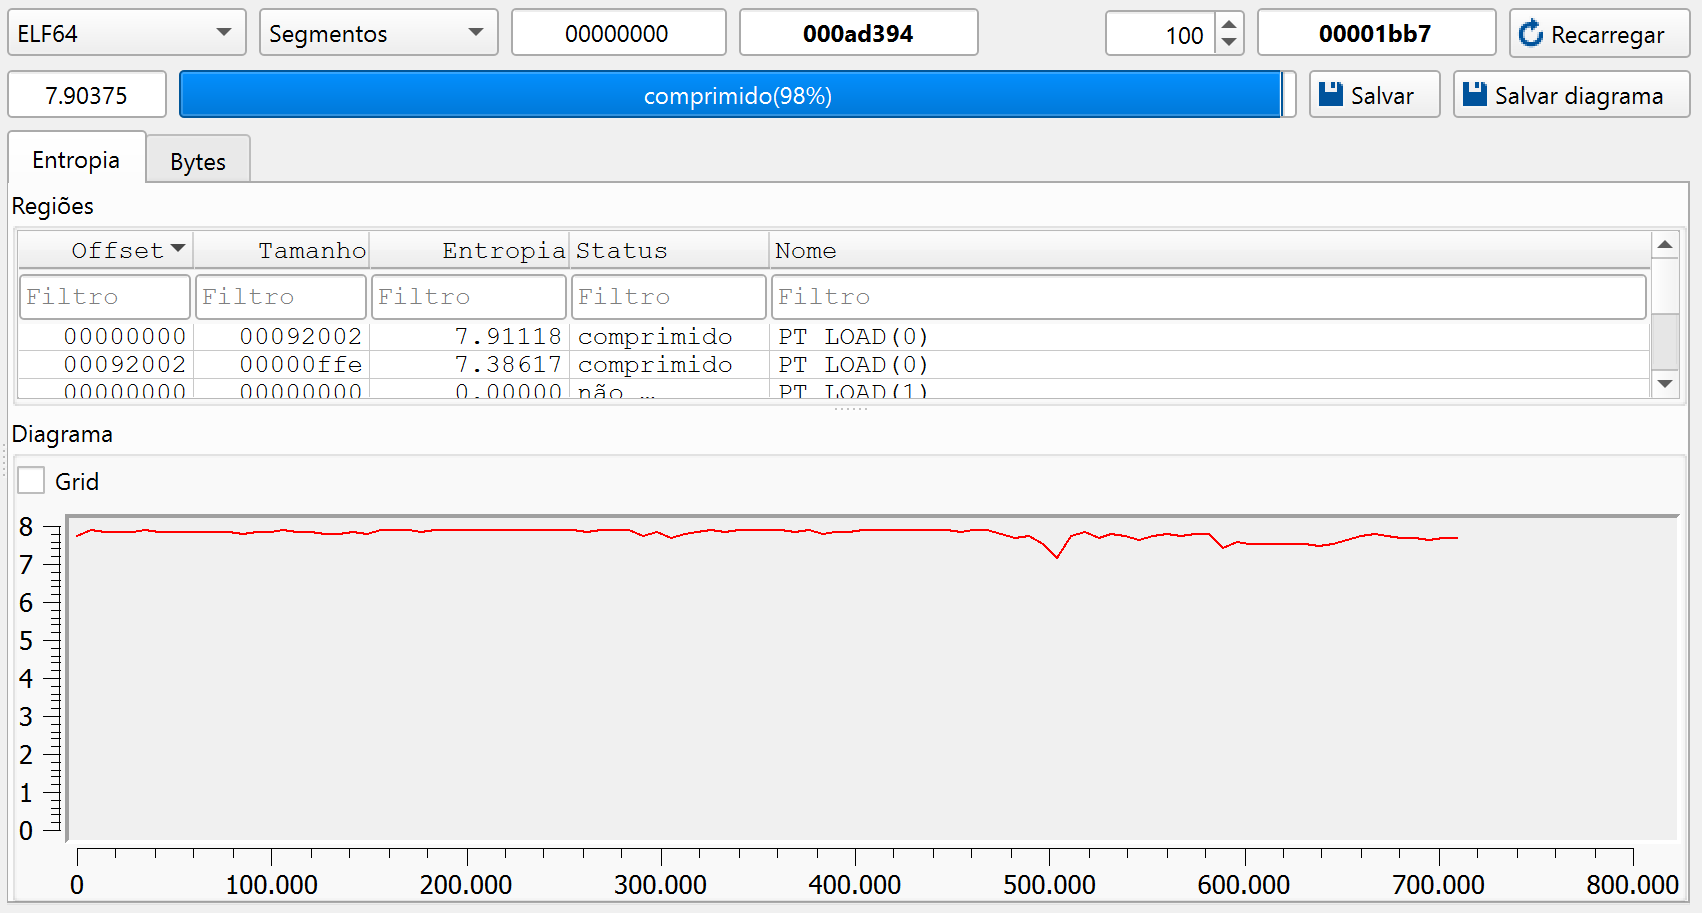Click the Salvar diagrama floppy disk icon
This screenshot has width=1702, height=913.
point(1474,95)
